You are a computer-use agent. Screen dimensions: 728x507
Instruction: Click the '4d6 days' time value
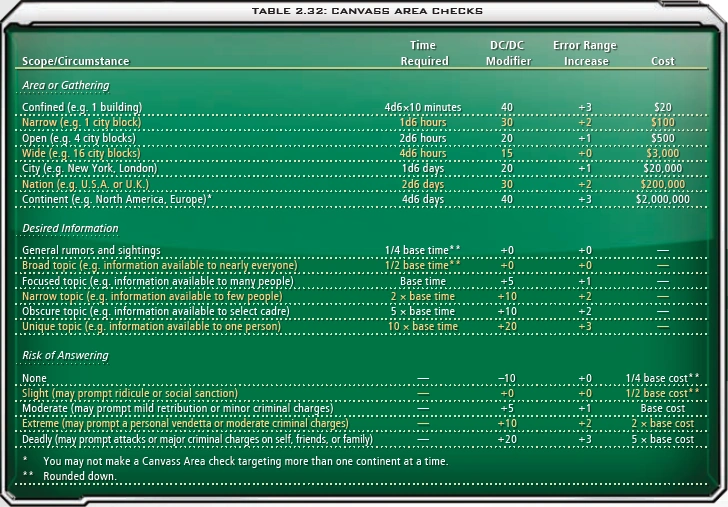pos(423,199)
